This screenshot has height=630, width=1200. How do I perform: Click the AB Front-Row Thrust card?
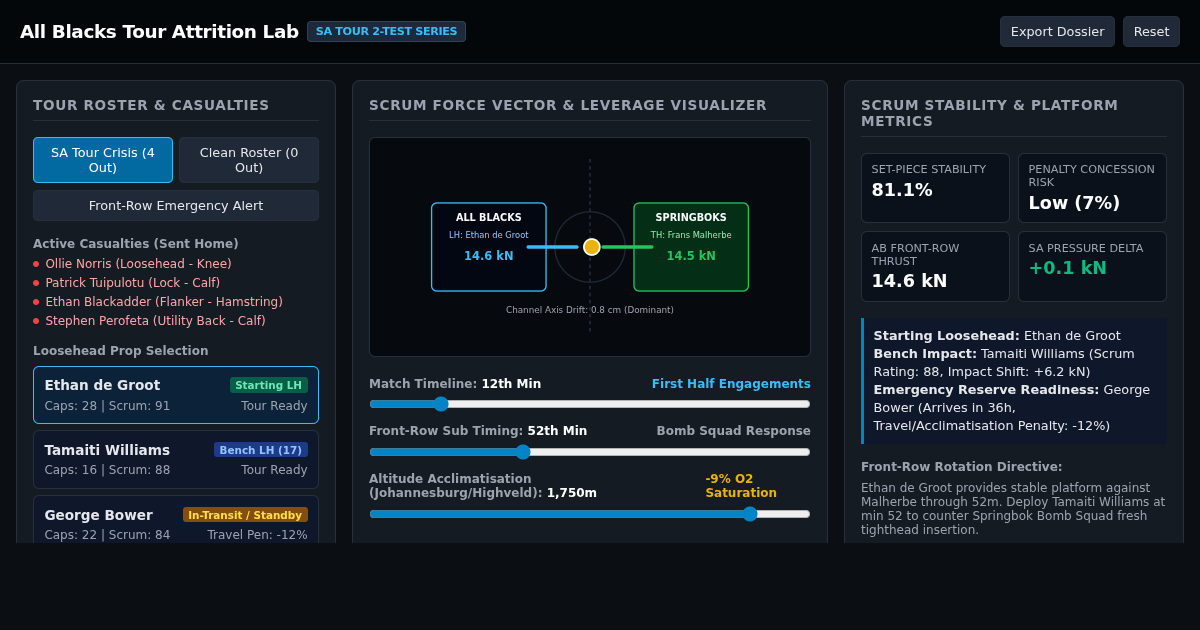click(x=935, y=266)
